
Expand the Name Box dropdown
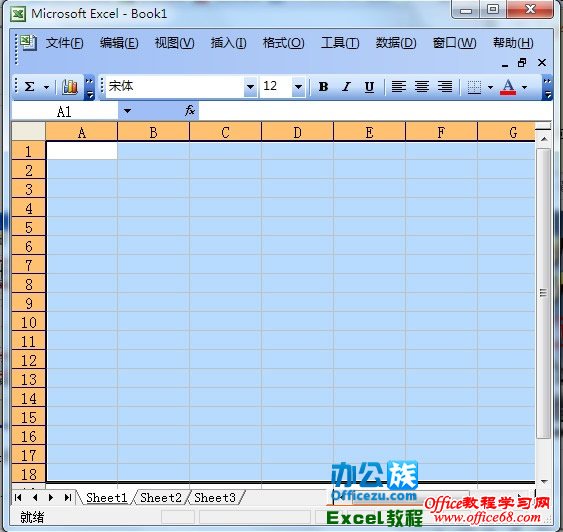coord(127,111)
